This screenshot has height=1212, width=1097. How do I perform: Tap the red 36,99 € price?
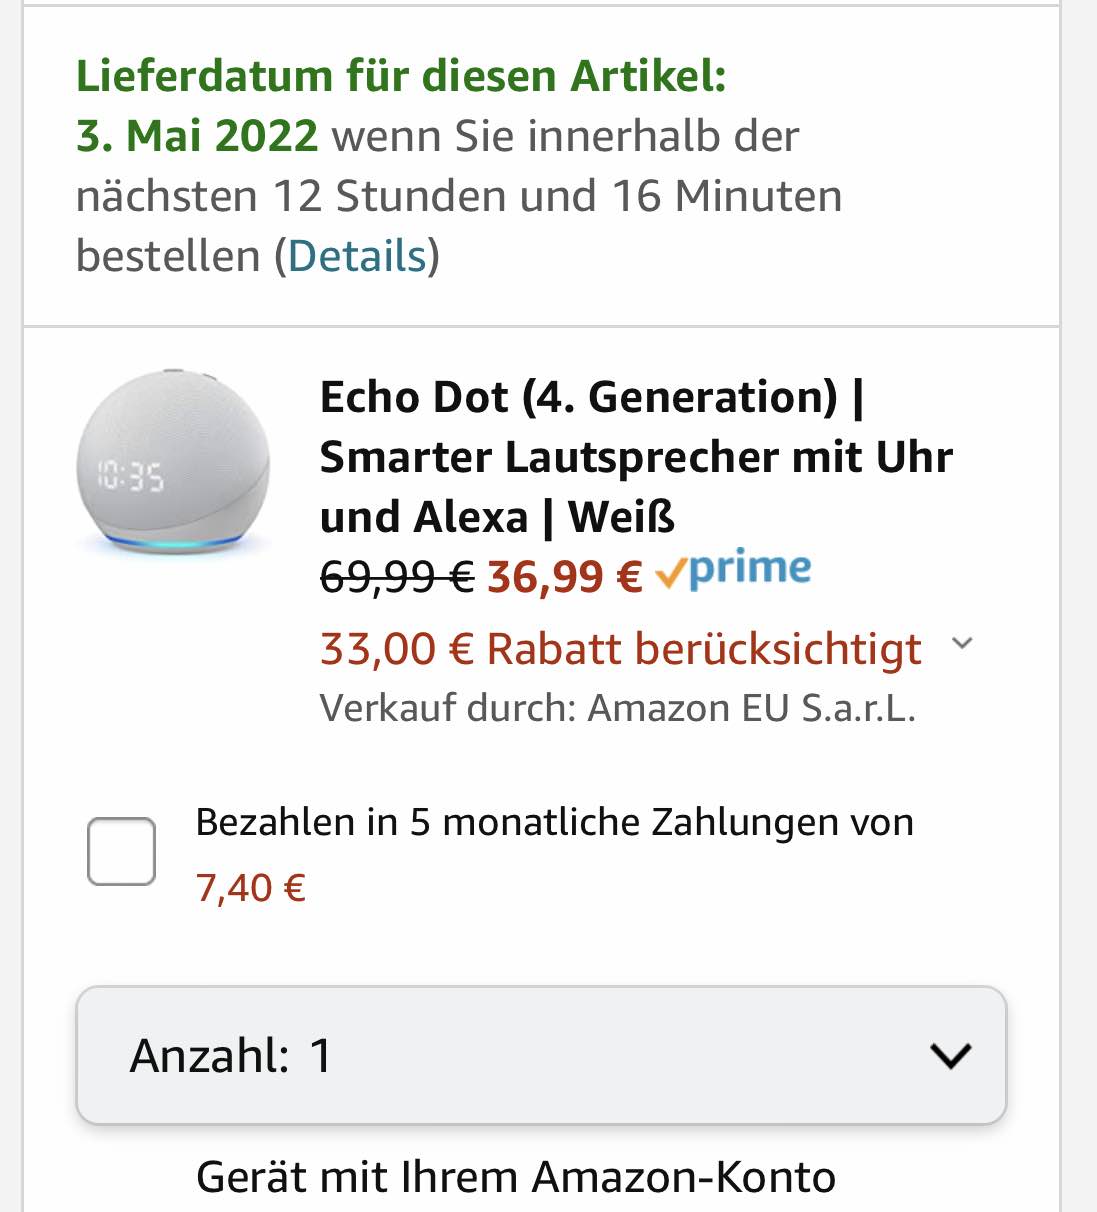click(x=565, y=577)
